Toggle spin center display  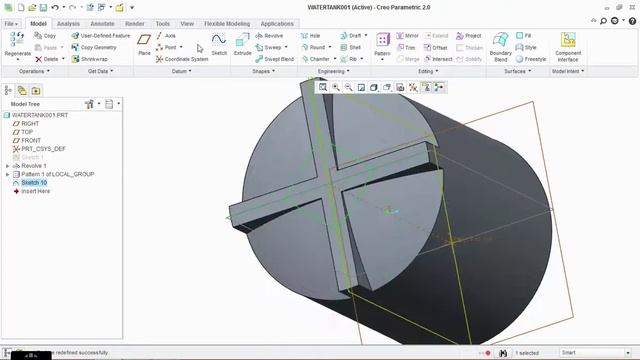[x=439, y=87]
